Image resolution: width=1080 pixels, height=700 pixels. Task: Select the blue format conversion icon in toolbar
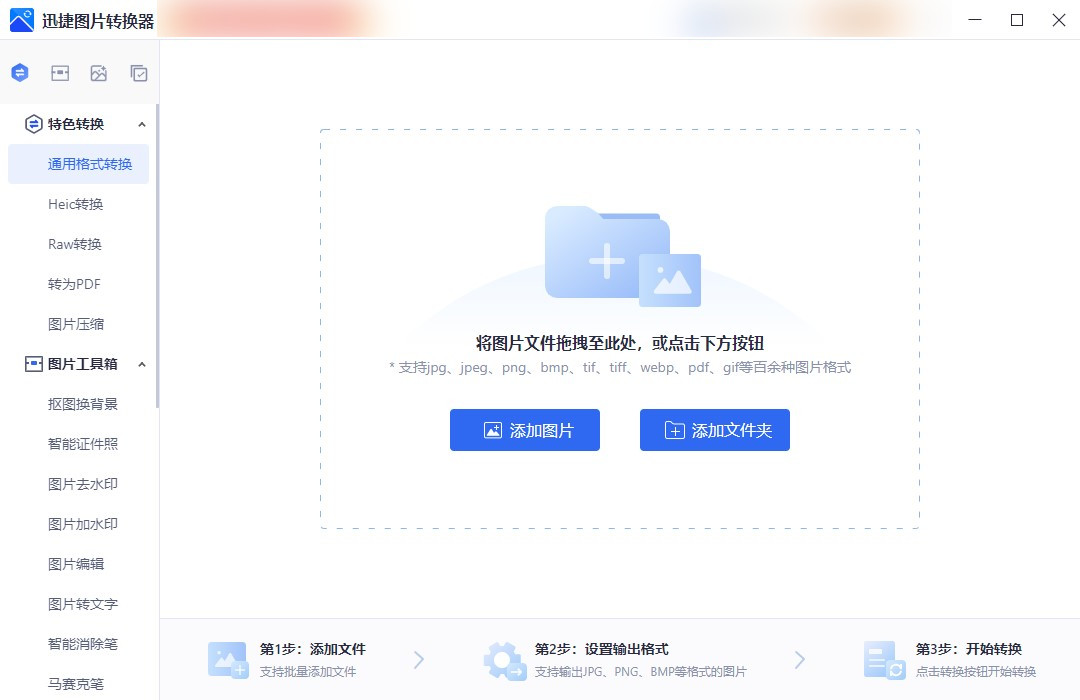coord(19,72)
